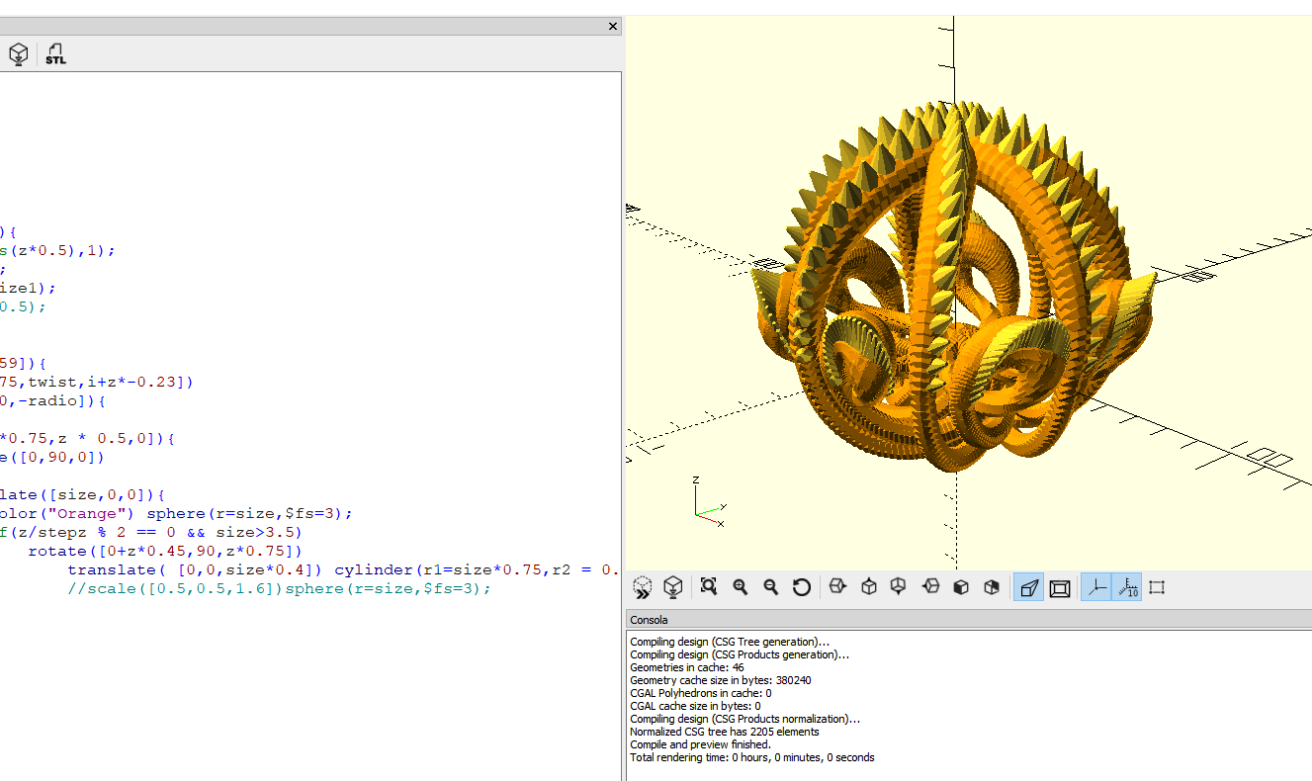
Task: Toggle the scale markers on axes
Action: click(x=1128, y=587)
